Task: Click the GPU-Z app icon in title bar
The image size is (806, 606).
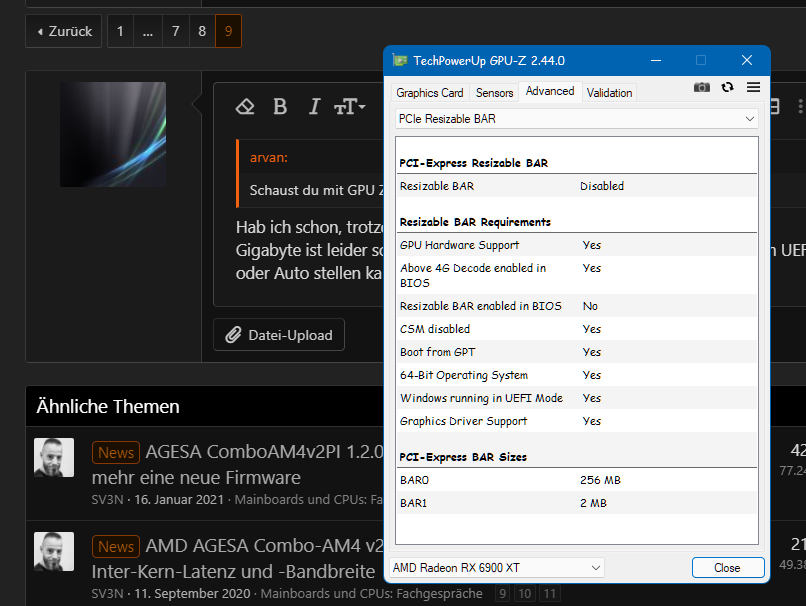Action: (x=400, y=60)
